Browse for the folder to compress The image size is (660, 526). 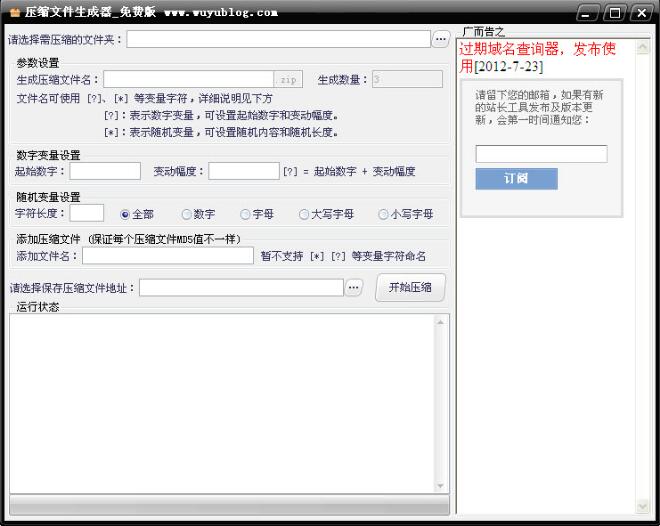point(441,40)
